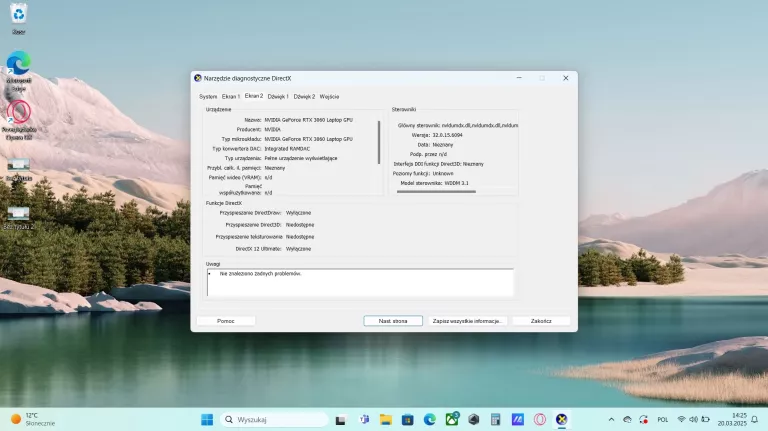Open Microsoft Store from the taskbar

point(408,420)
